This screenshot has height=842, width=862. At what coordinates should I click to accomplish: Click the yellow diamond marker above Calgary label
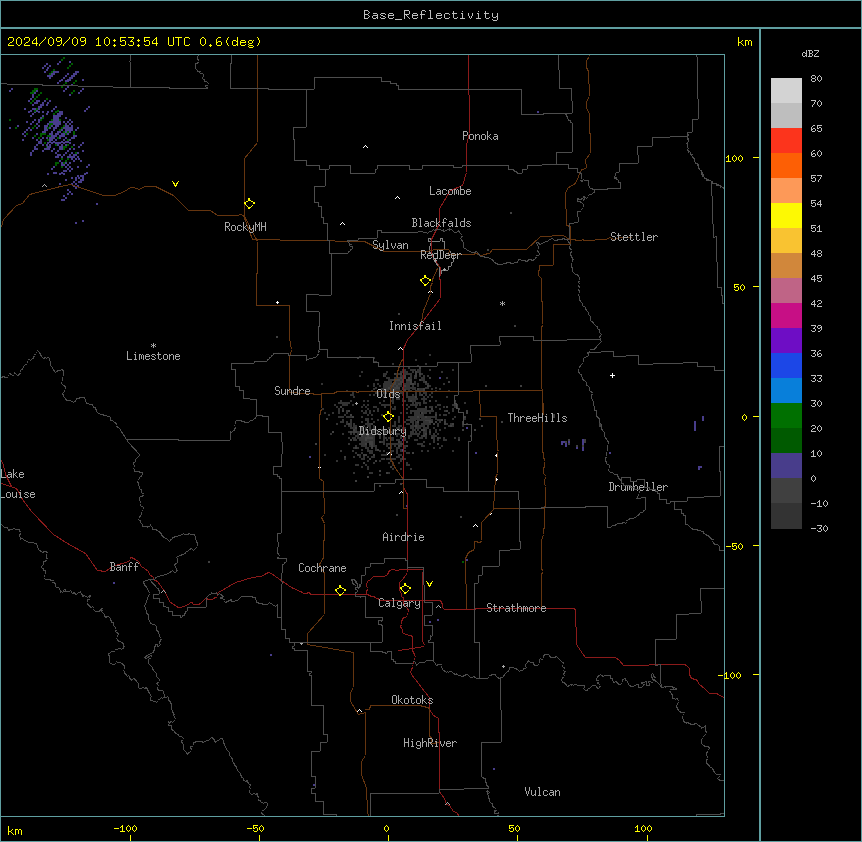(405, 589)
